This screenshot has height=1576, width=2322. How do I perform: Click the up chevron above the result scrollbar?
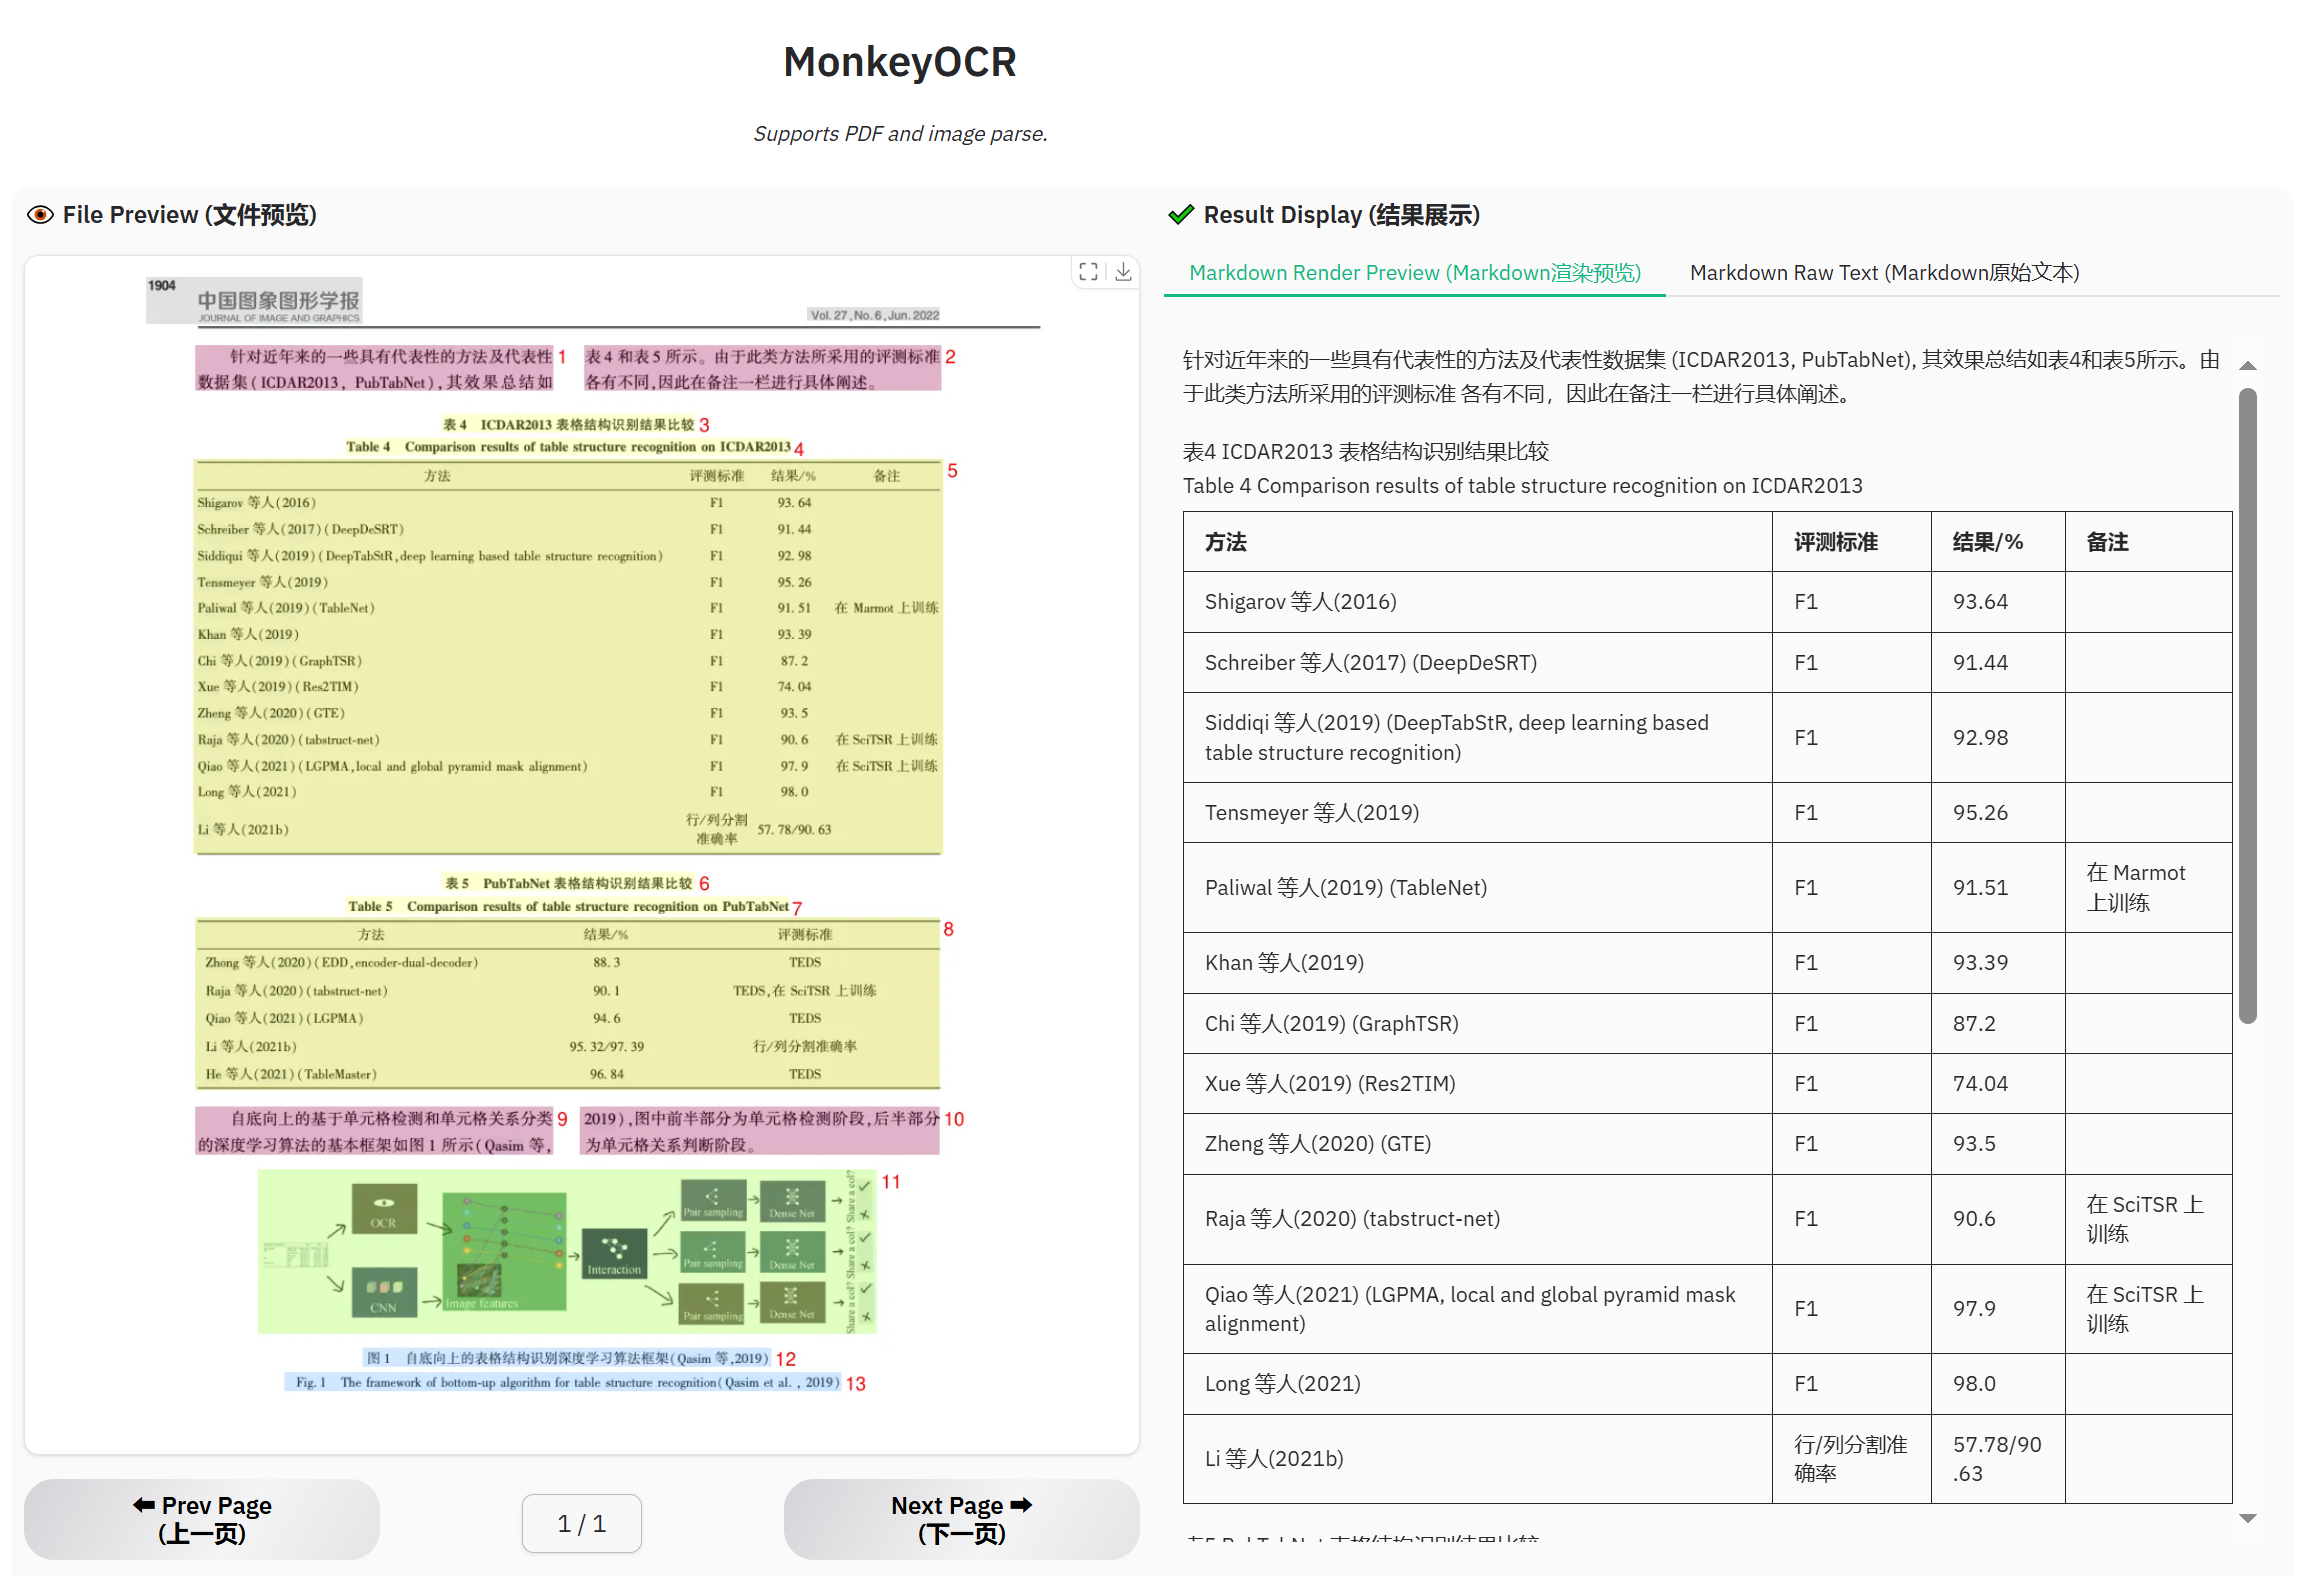[2249, 365]
